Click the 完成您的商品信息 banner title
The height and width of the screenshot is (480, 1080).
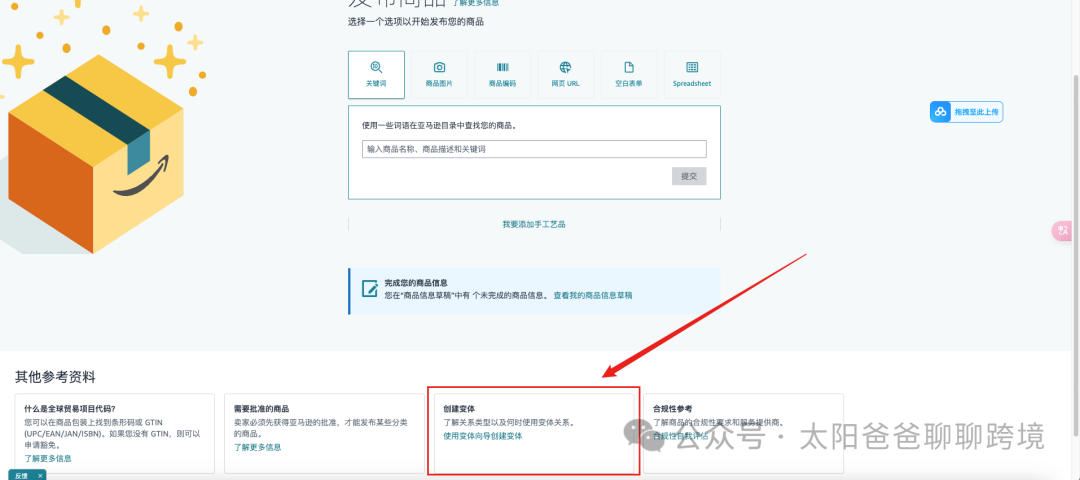pyautogui.click(x=416, y=283)
